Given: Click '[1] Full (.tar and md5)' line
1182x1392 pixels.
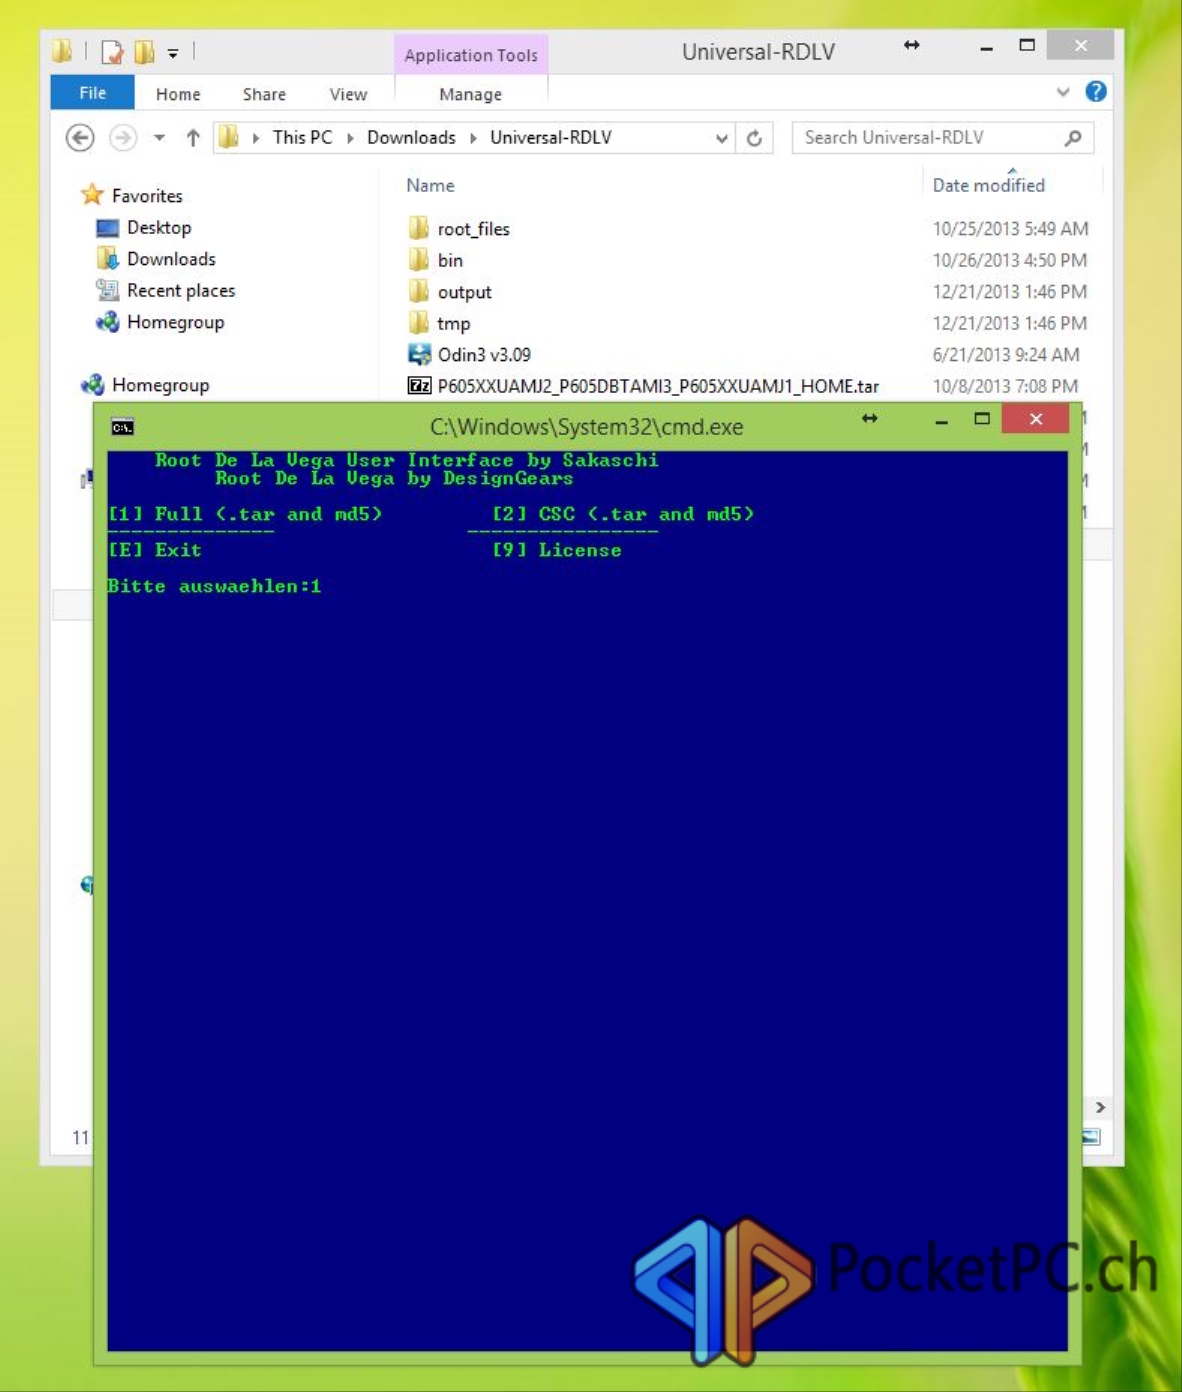Looking at the screenshot, I should click(x=245, y=514).
